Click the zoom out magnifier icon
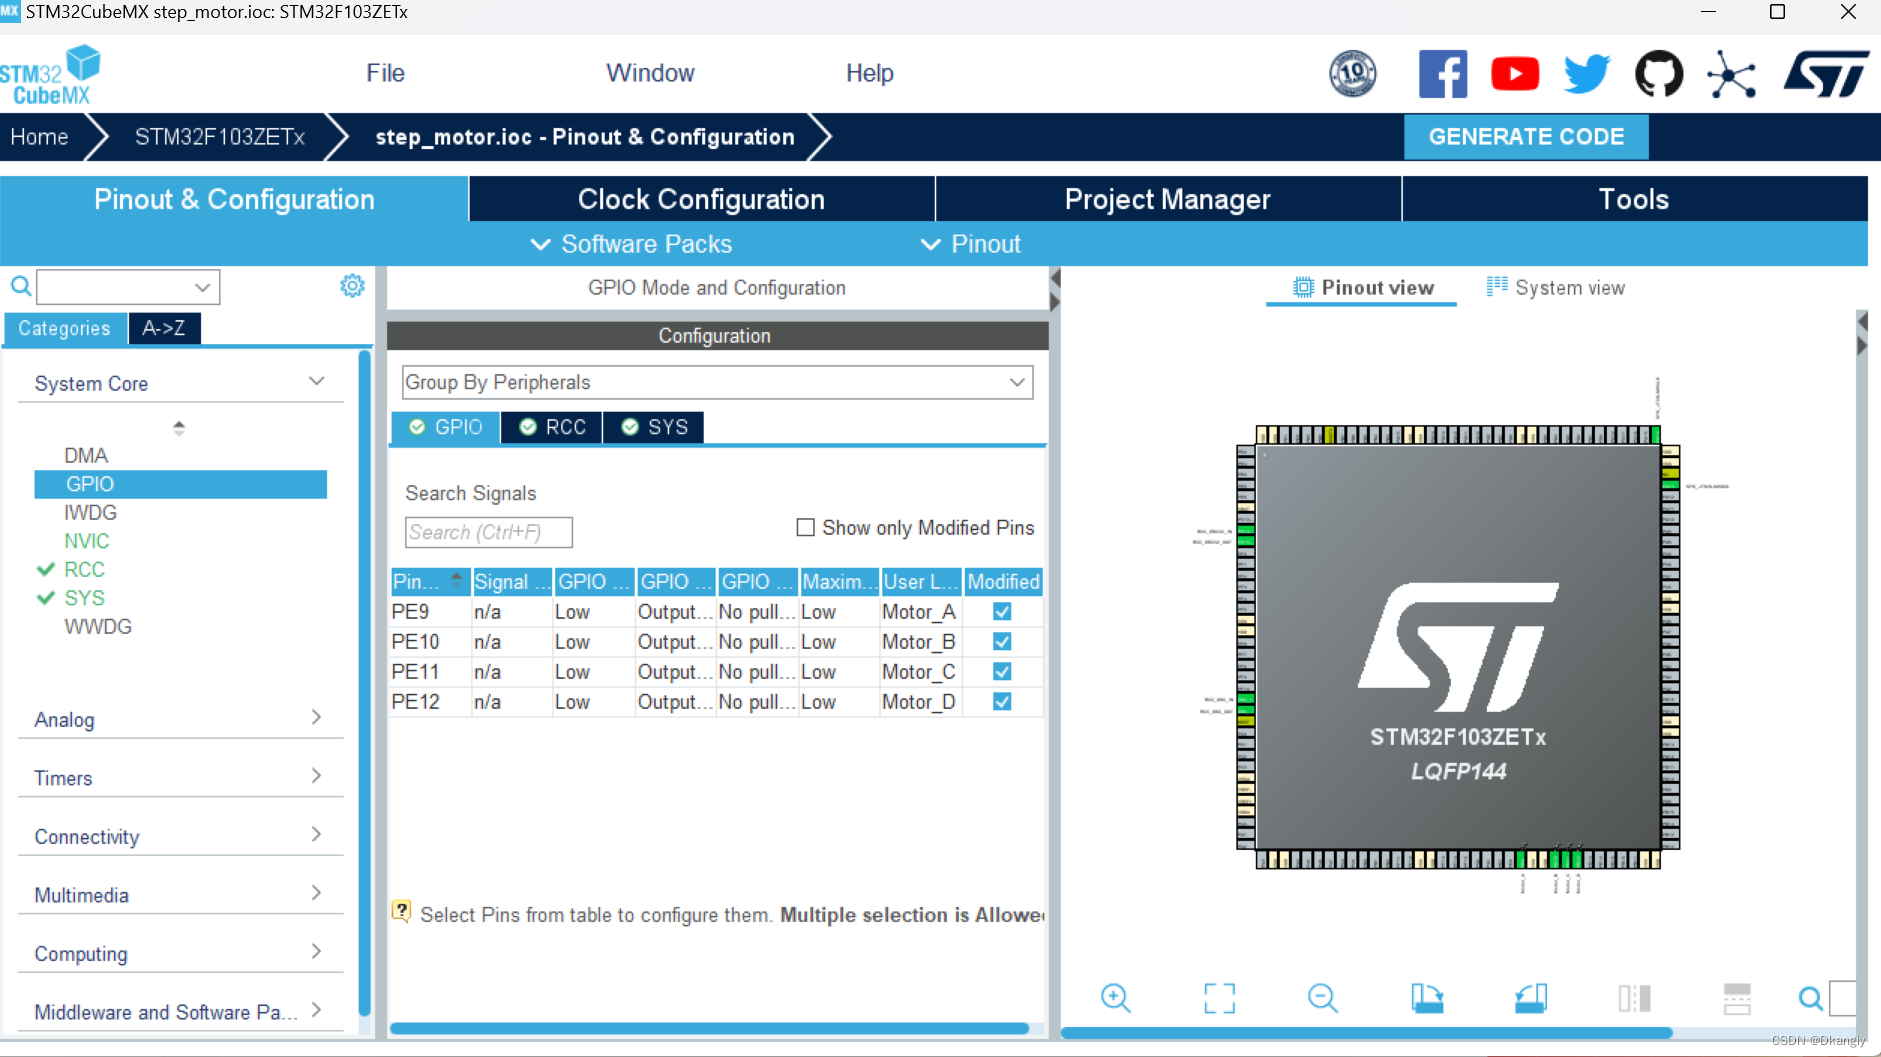The width and height of the screenshot is (1881, 1057). pos(1322,997)
